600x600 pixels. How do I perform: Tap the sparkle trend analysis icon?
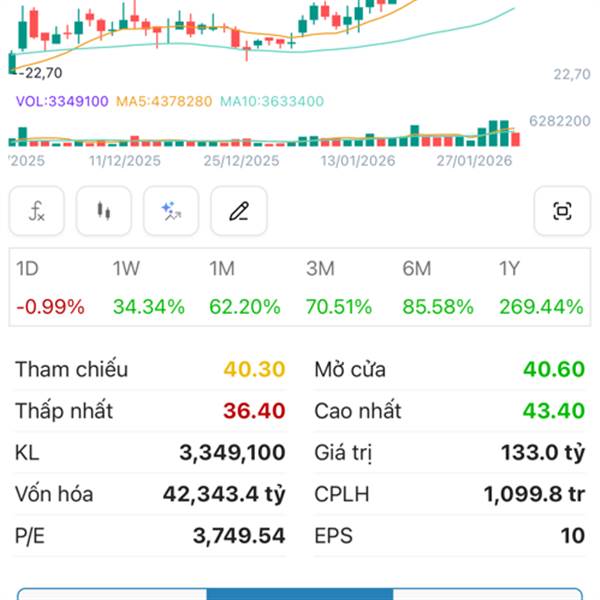[x=171, y=211]
